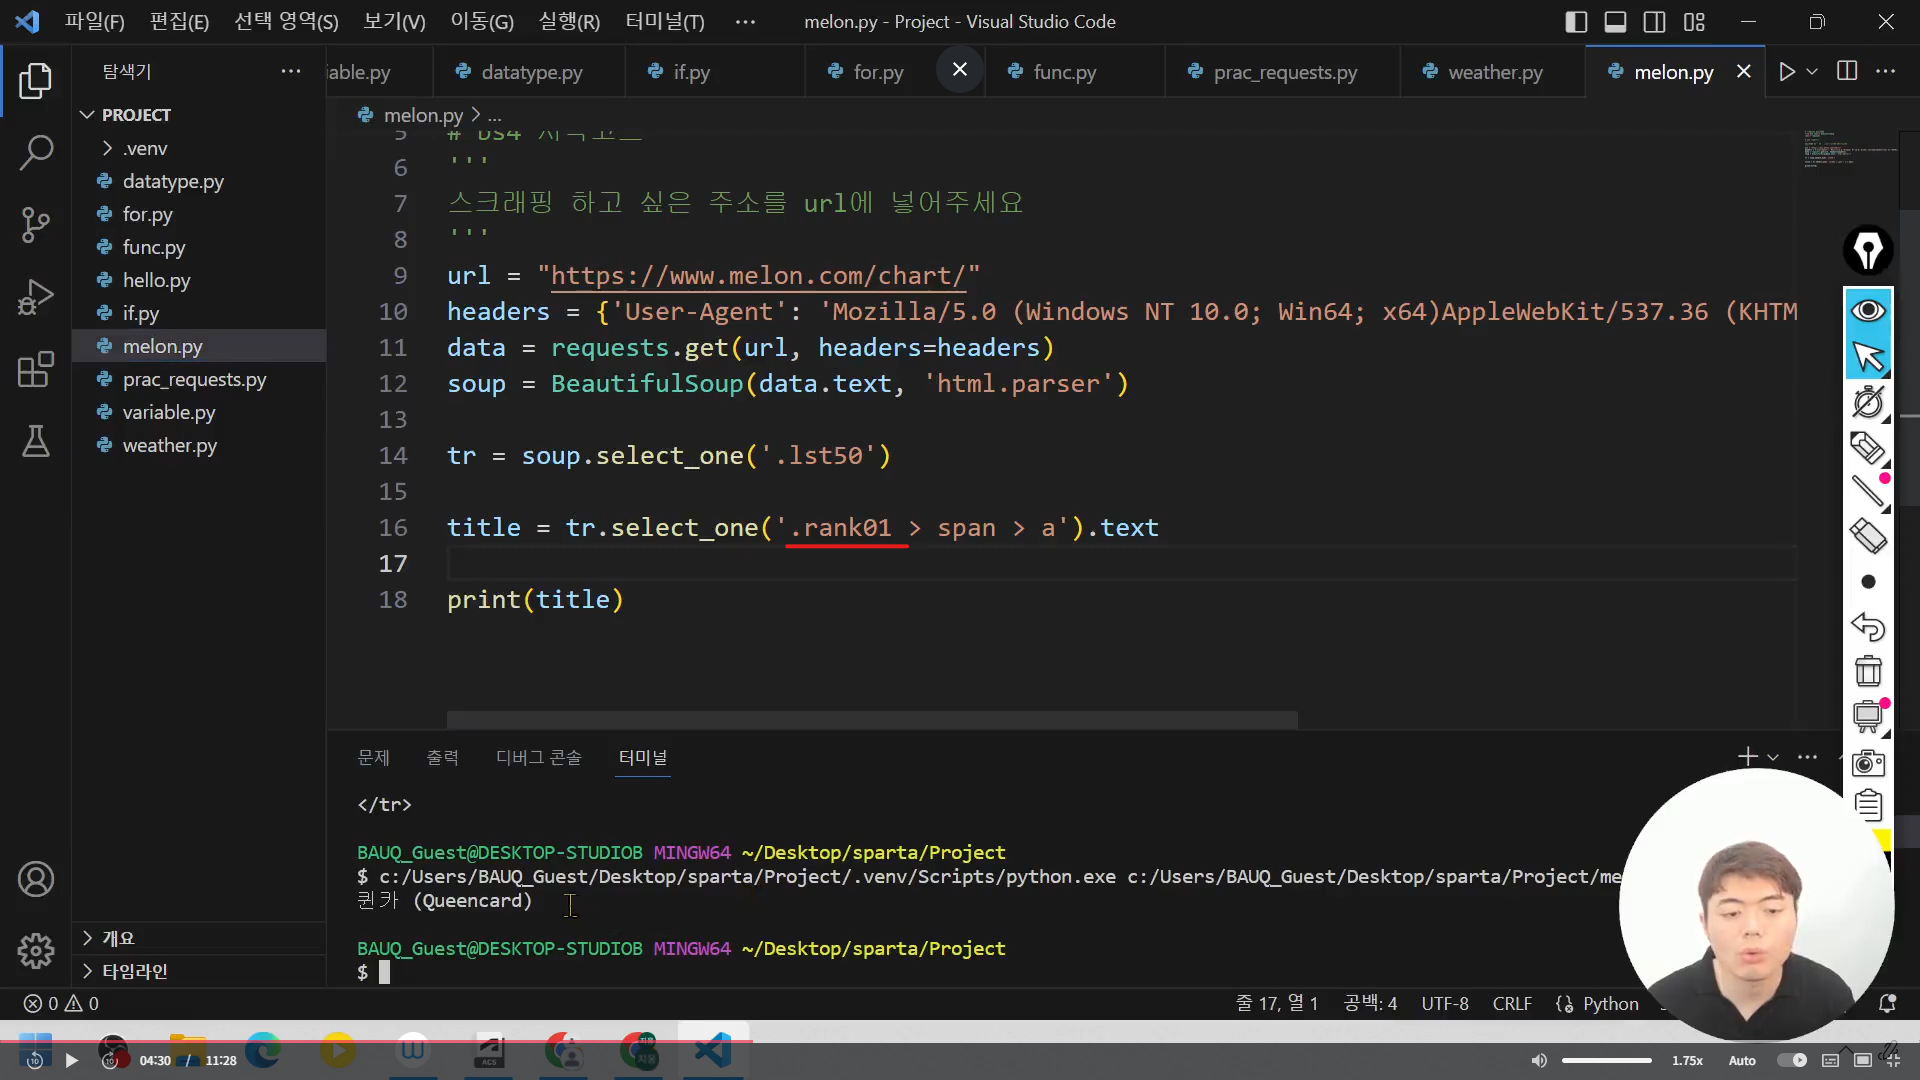Open the Manage gear menu
This screenshot has width=1920, height=1080.
tap(36, 951)
